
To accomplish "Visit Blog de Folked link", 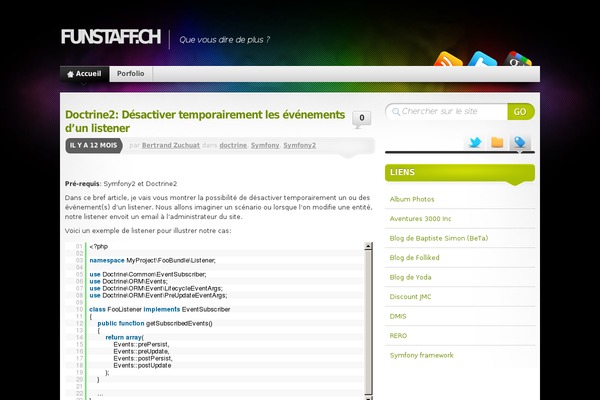I will pyautogui.click(x=414, y=258).
